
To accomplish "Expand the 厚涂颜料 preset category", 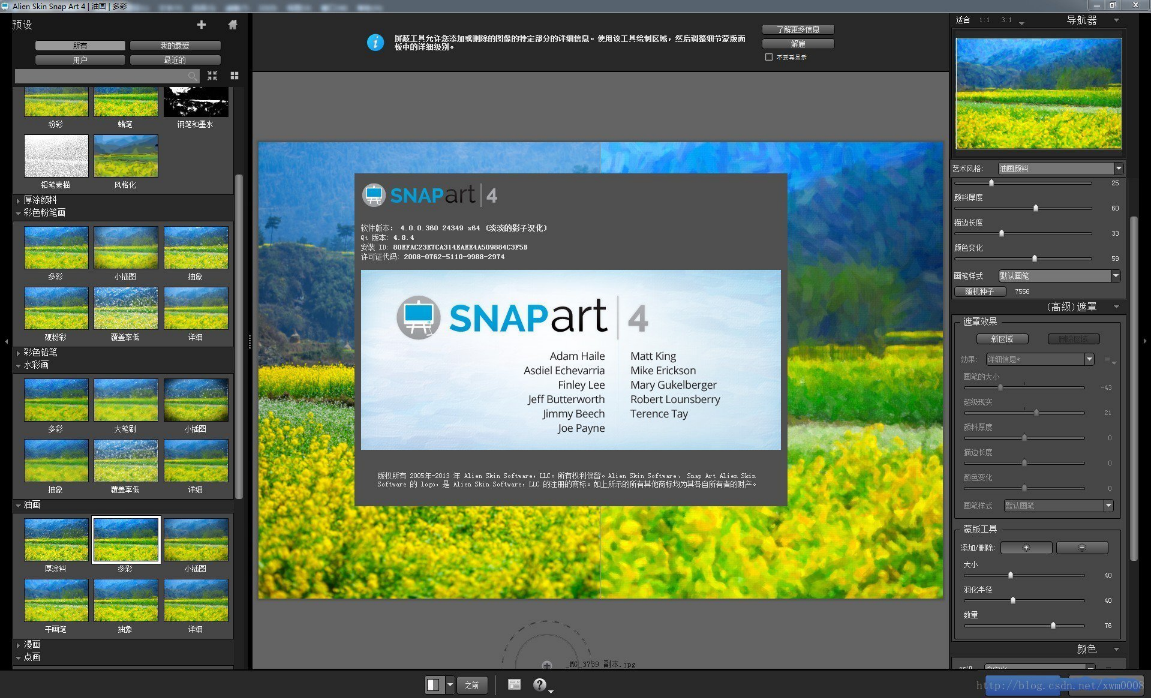I will pos(19,200).
